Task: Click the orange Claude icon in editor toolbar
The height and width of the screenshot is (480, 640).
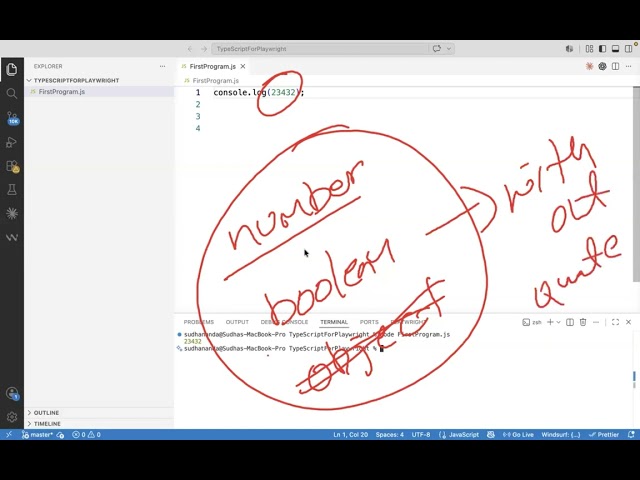Action: coord(589,66)
